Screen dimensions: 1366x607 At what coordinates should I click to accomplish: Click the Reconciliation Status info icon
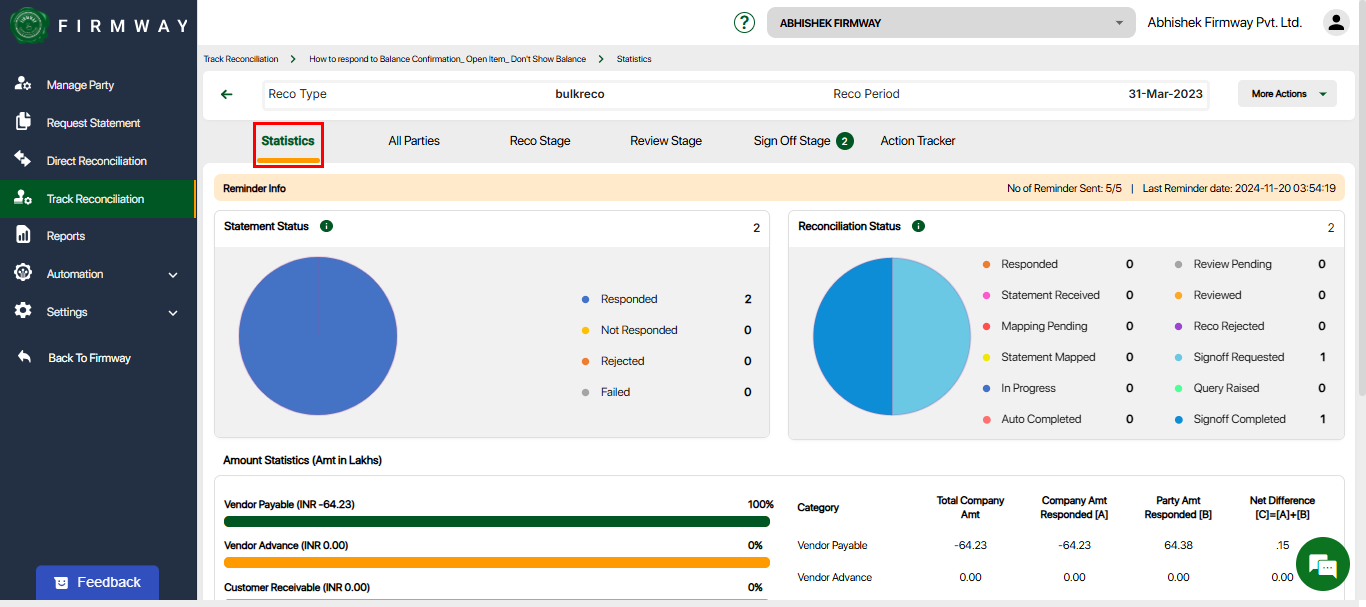[x=918, y=226]
